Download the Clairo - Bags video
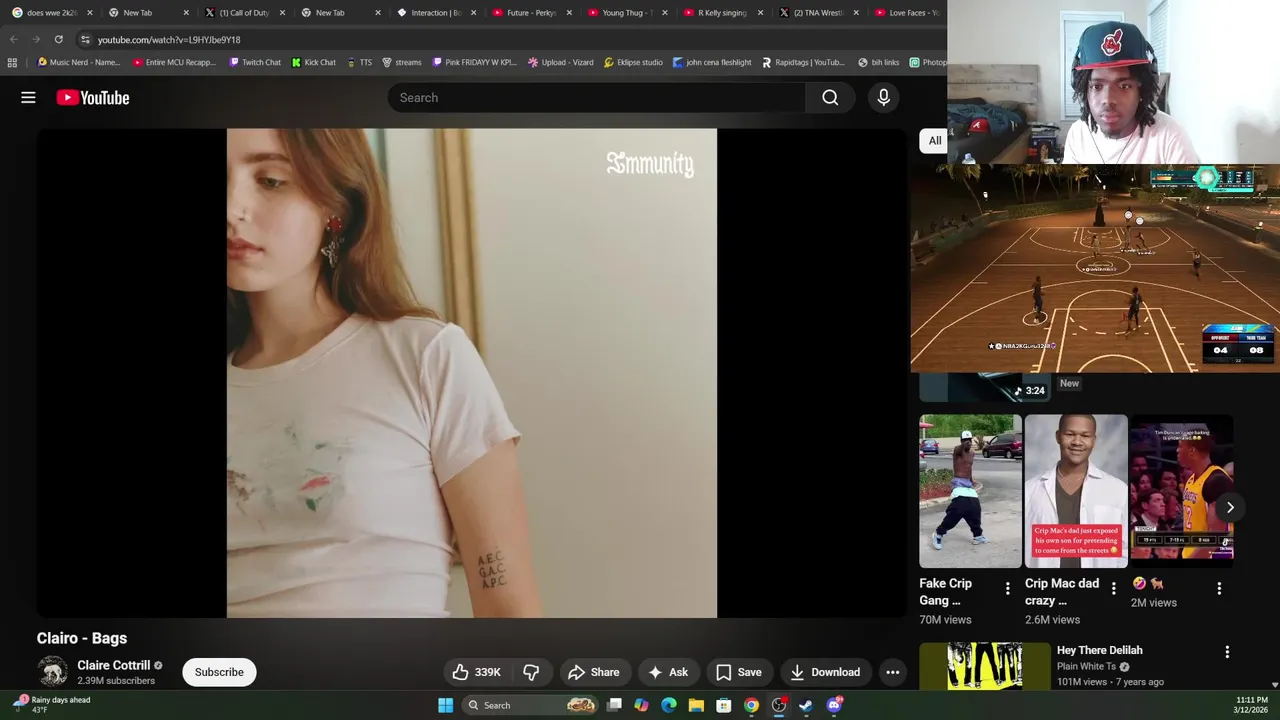 825,672
